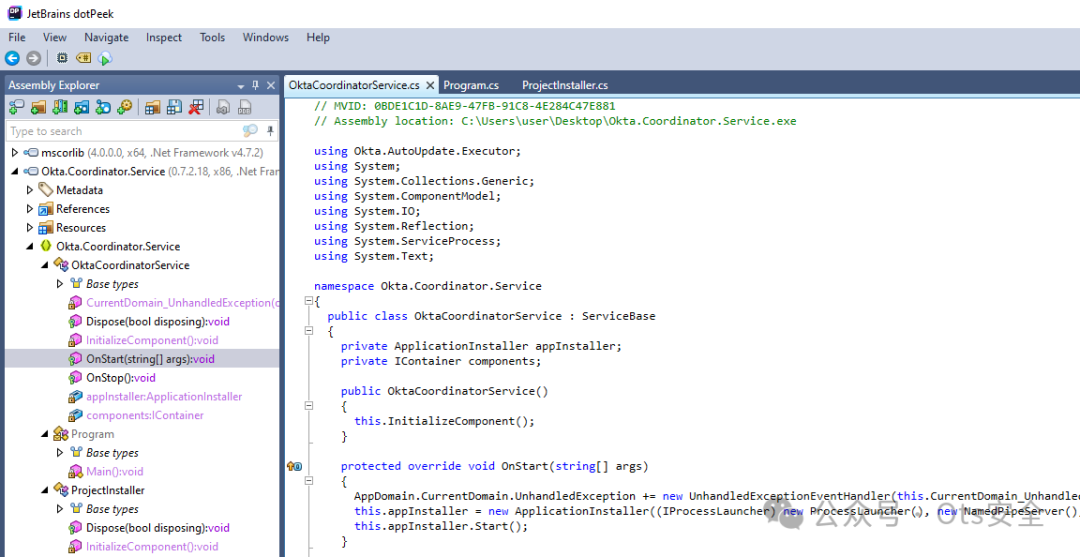
Task: Select Dispose(bool disposing) under OktaCoordinatorService
Action: point(158,321)
